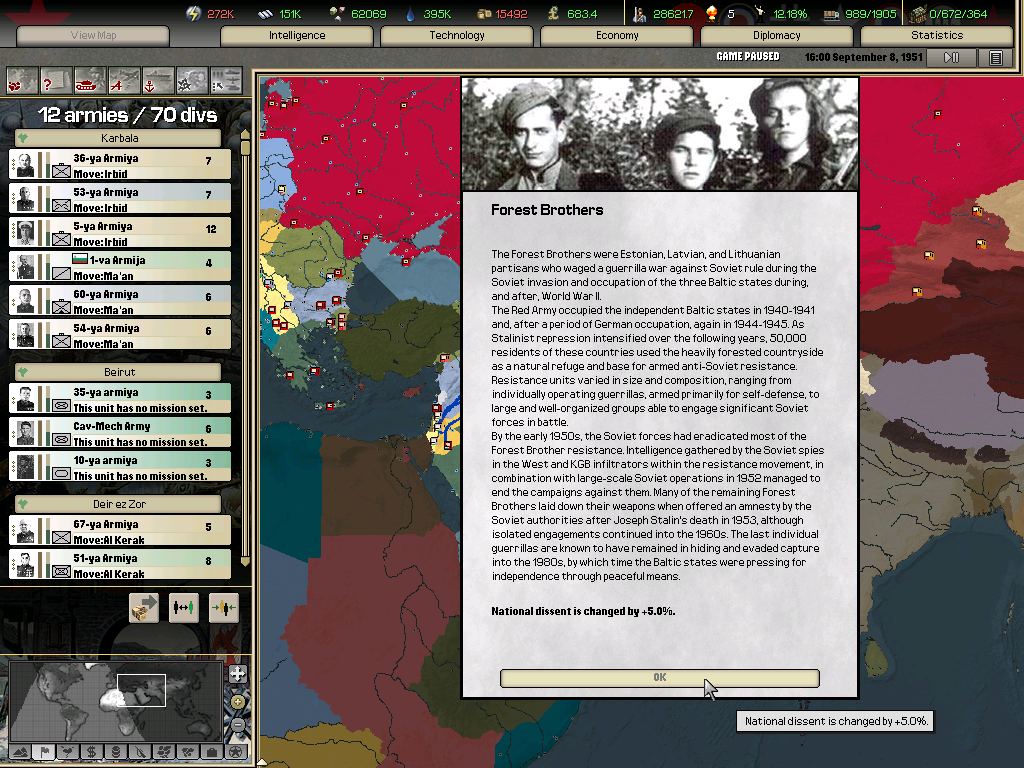Viewport: 1024px width, 768px height.
Task: Open the land units tank icon list
Action: point(90,79)
